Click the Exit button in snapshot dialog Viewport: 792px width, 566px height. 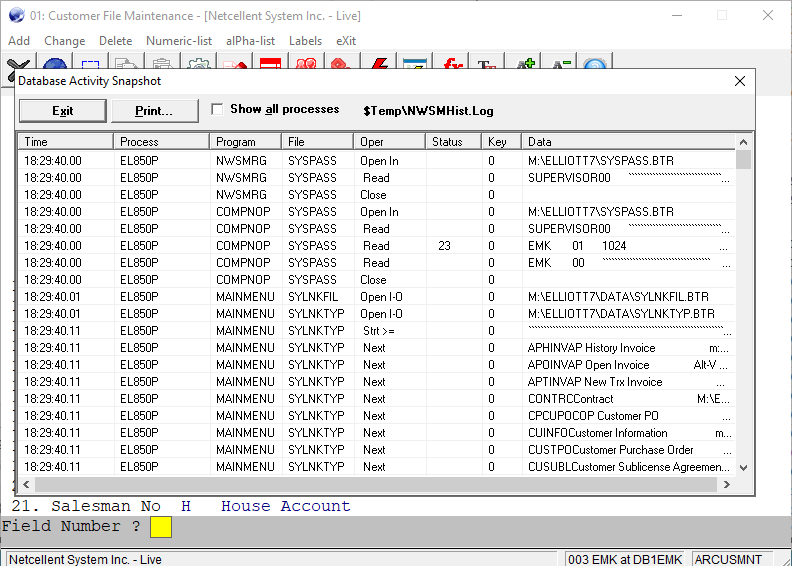coord(63,111)
